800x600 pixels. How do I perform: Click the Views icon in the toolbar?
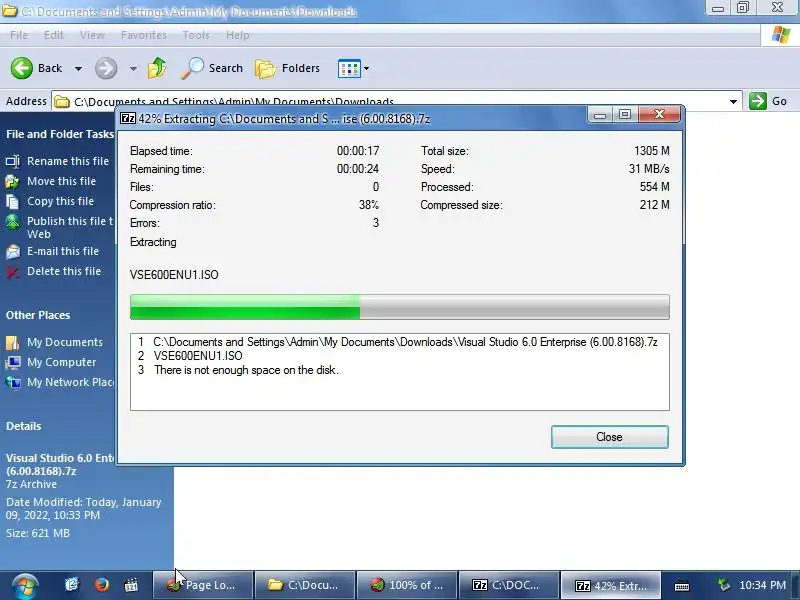[349, 68]
